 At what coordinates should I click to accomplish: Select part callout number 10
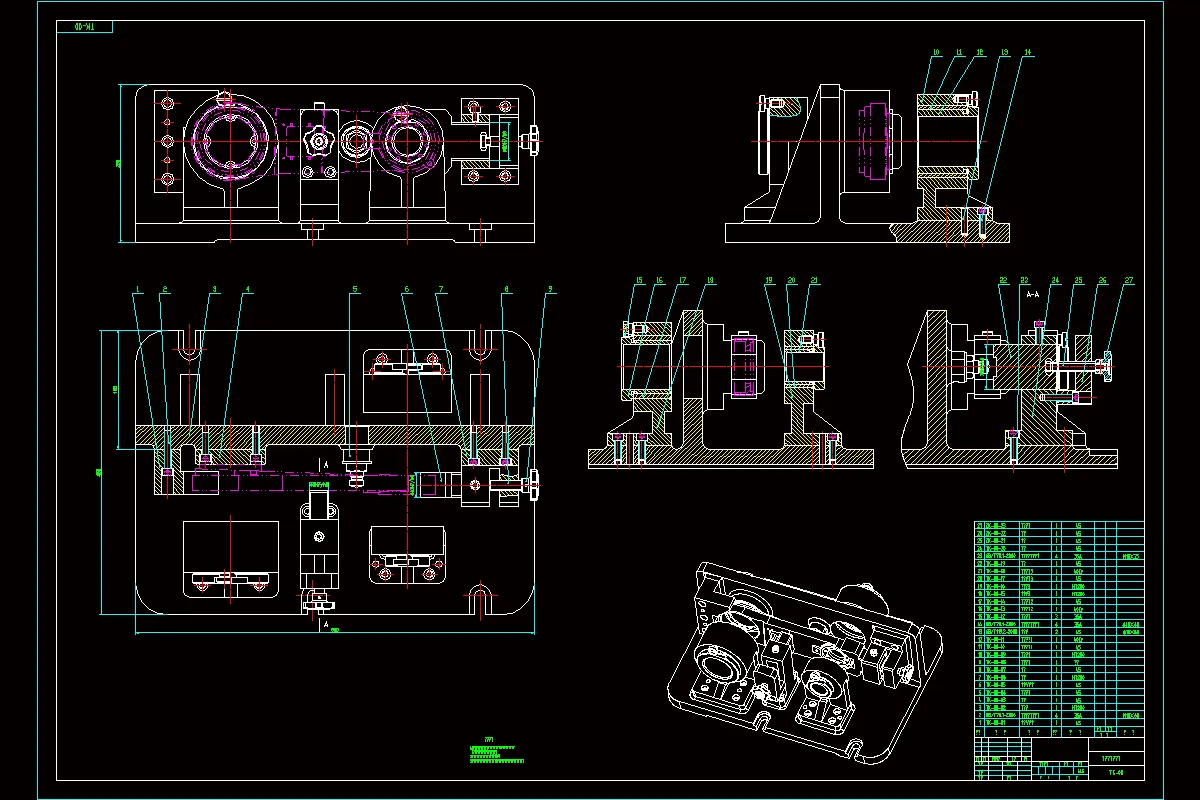click(x=936, y=52)
